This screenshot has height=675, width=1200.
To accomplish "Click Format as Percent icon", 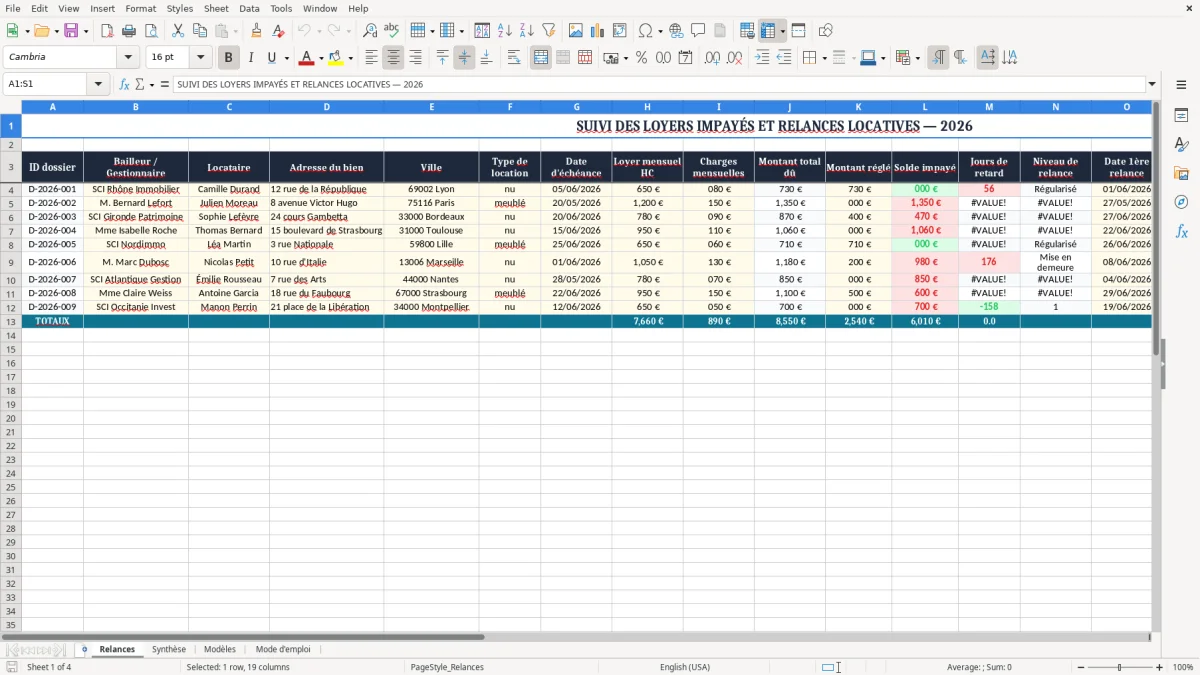I will [642, 58].
